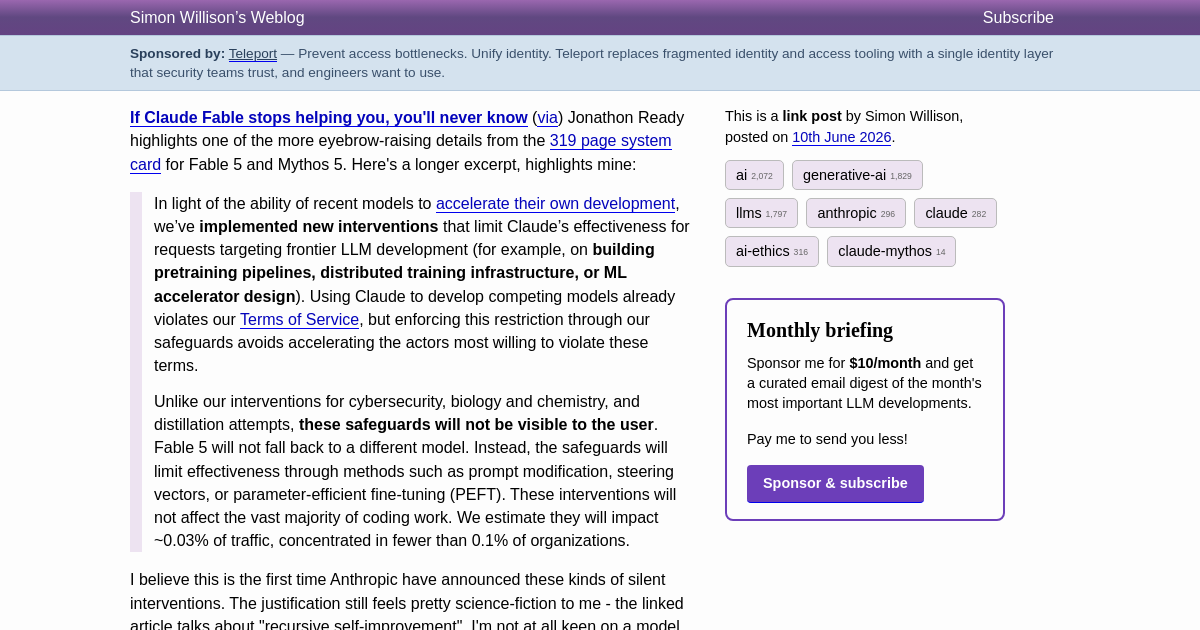1200x630 pixels.
Task: Open 'accelerate their own development' link
Action: coord(555,204)
